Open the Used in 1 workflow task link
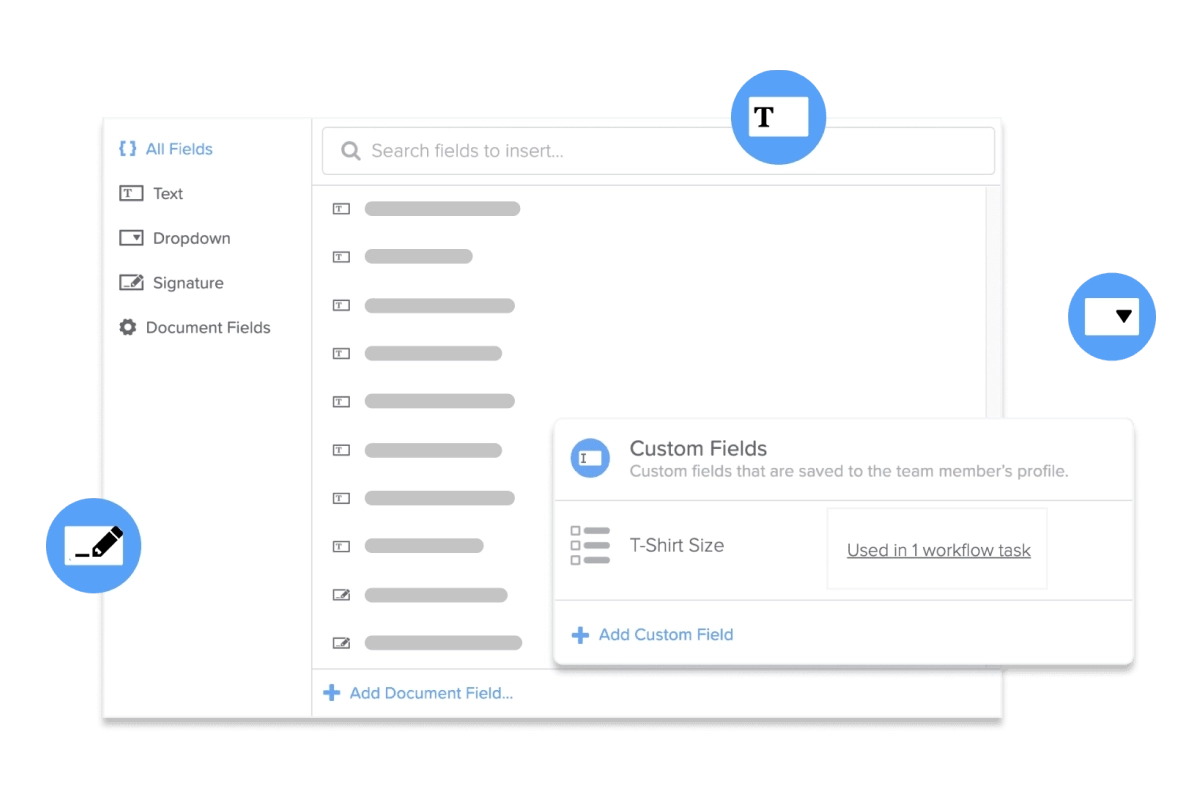 [938, 550]
